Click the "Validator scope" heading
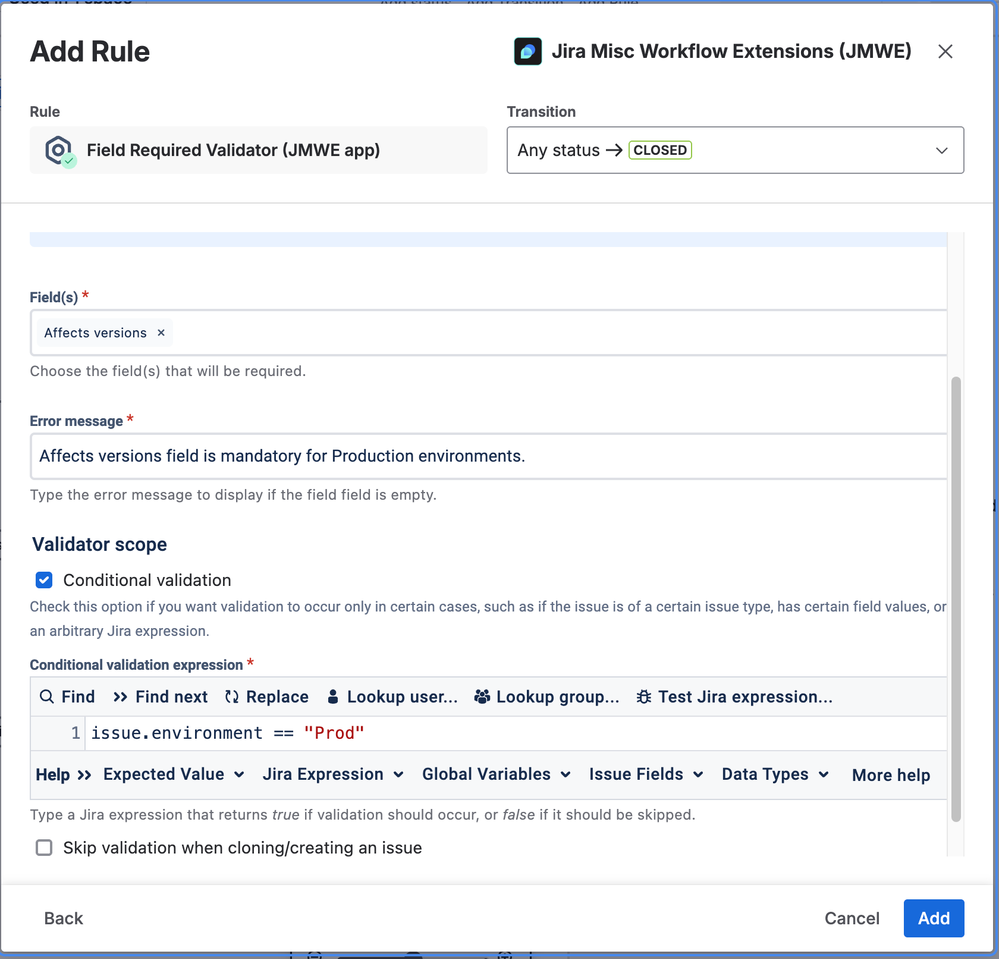The width and height of the screenshot is (999, 959). (x=99, y=544)
